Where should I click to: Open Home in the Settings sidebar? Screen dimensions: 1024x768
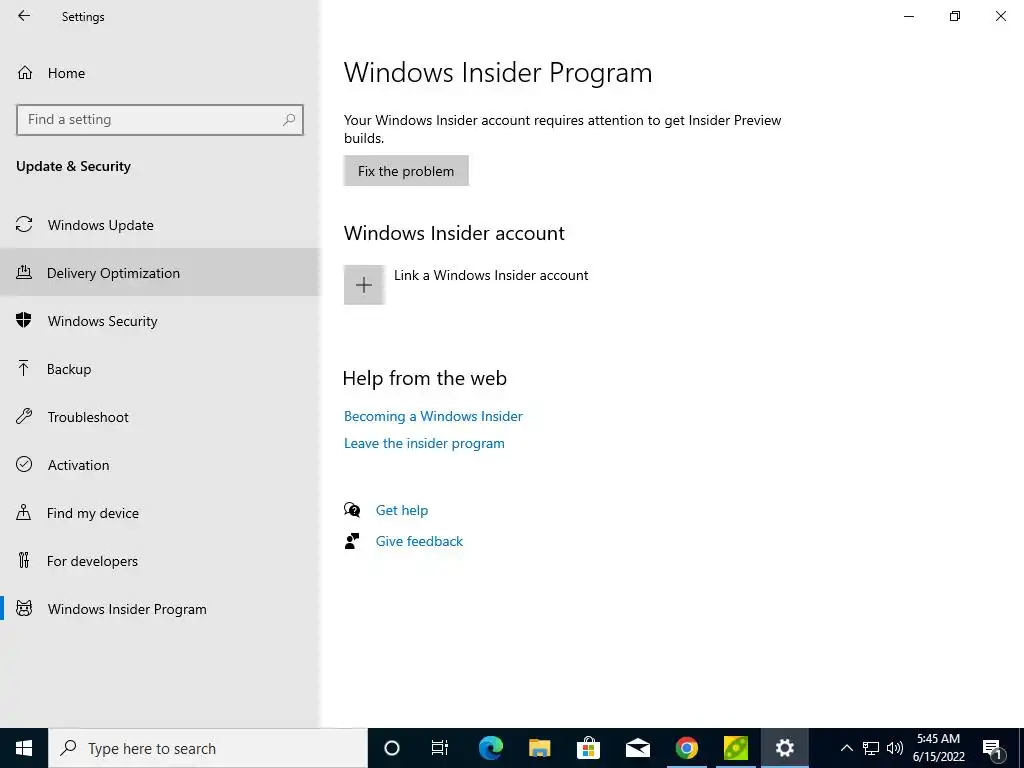click(x=160, y=73)
